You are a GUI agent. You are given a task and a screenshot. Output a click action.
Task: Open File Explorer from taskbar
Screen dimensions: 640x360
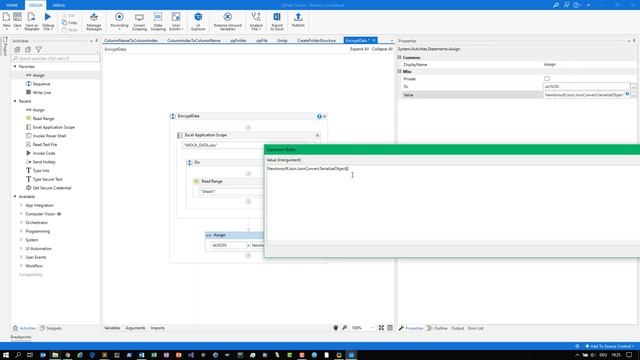pyautogui.click(x=55, y=355)
